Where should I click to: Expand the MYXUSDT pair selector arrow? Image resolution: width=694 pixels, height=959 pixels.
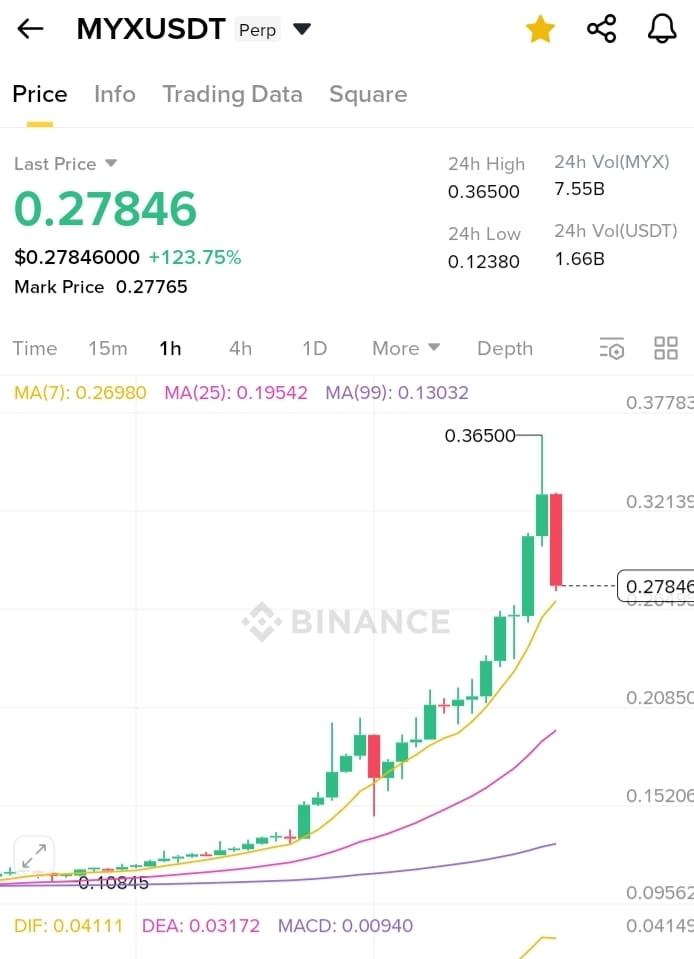pyautogui.click(x=302, y=29)
